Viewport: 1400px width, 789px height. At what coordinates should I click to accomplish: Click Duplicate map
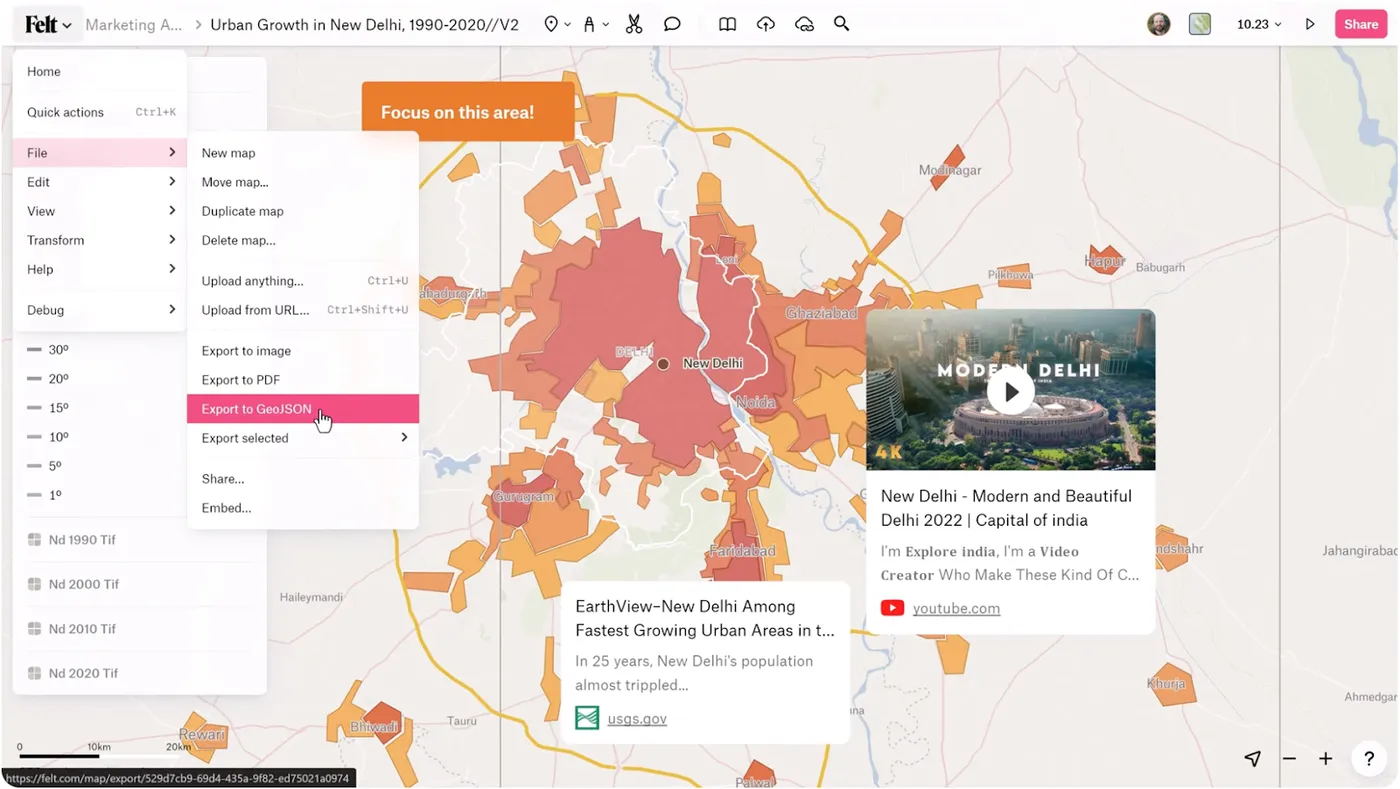(303, 211)
